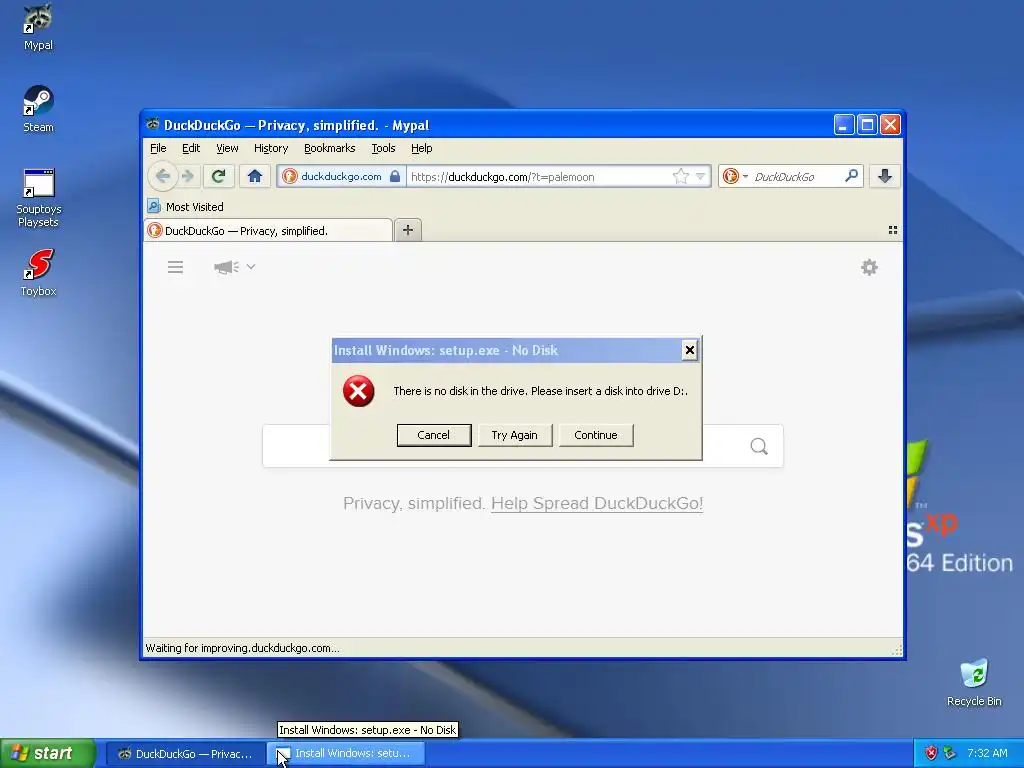Image resolution: width=1024 pixels, height=768 pixels.
Task: Click the bookmark star in address bar
Action: [680, 176]
